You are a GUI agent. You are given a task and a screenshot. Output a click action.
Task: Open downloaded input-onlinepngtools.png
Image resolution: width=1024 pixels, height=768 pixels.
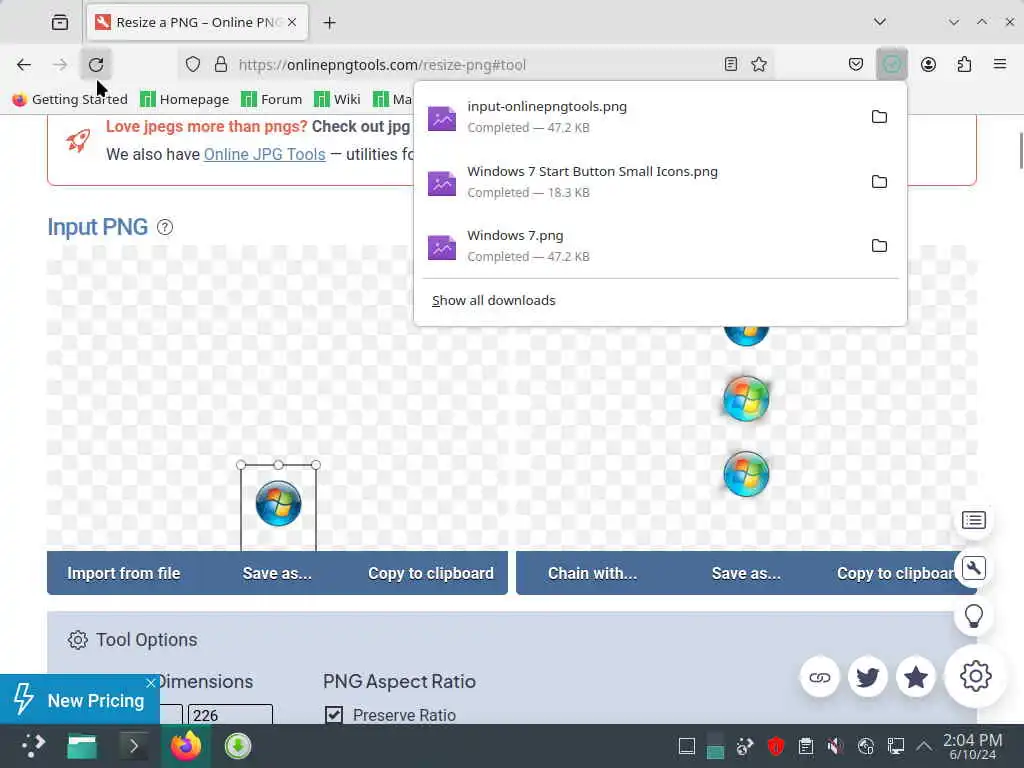640,117
